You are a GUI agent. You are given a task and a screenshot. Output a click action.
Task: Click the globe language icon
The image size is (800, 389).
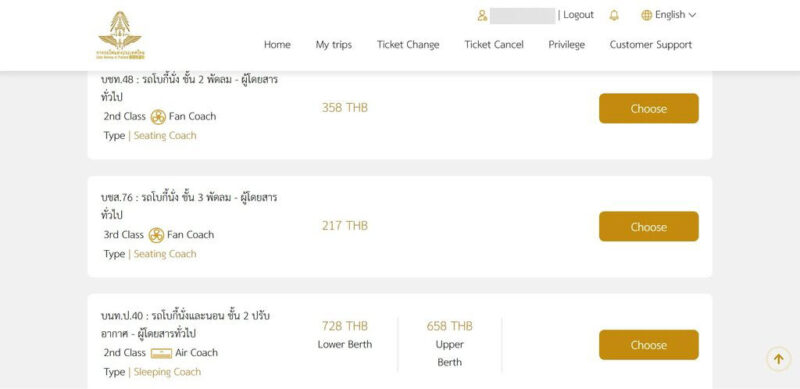tap(646, 15)
